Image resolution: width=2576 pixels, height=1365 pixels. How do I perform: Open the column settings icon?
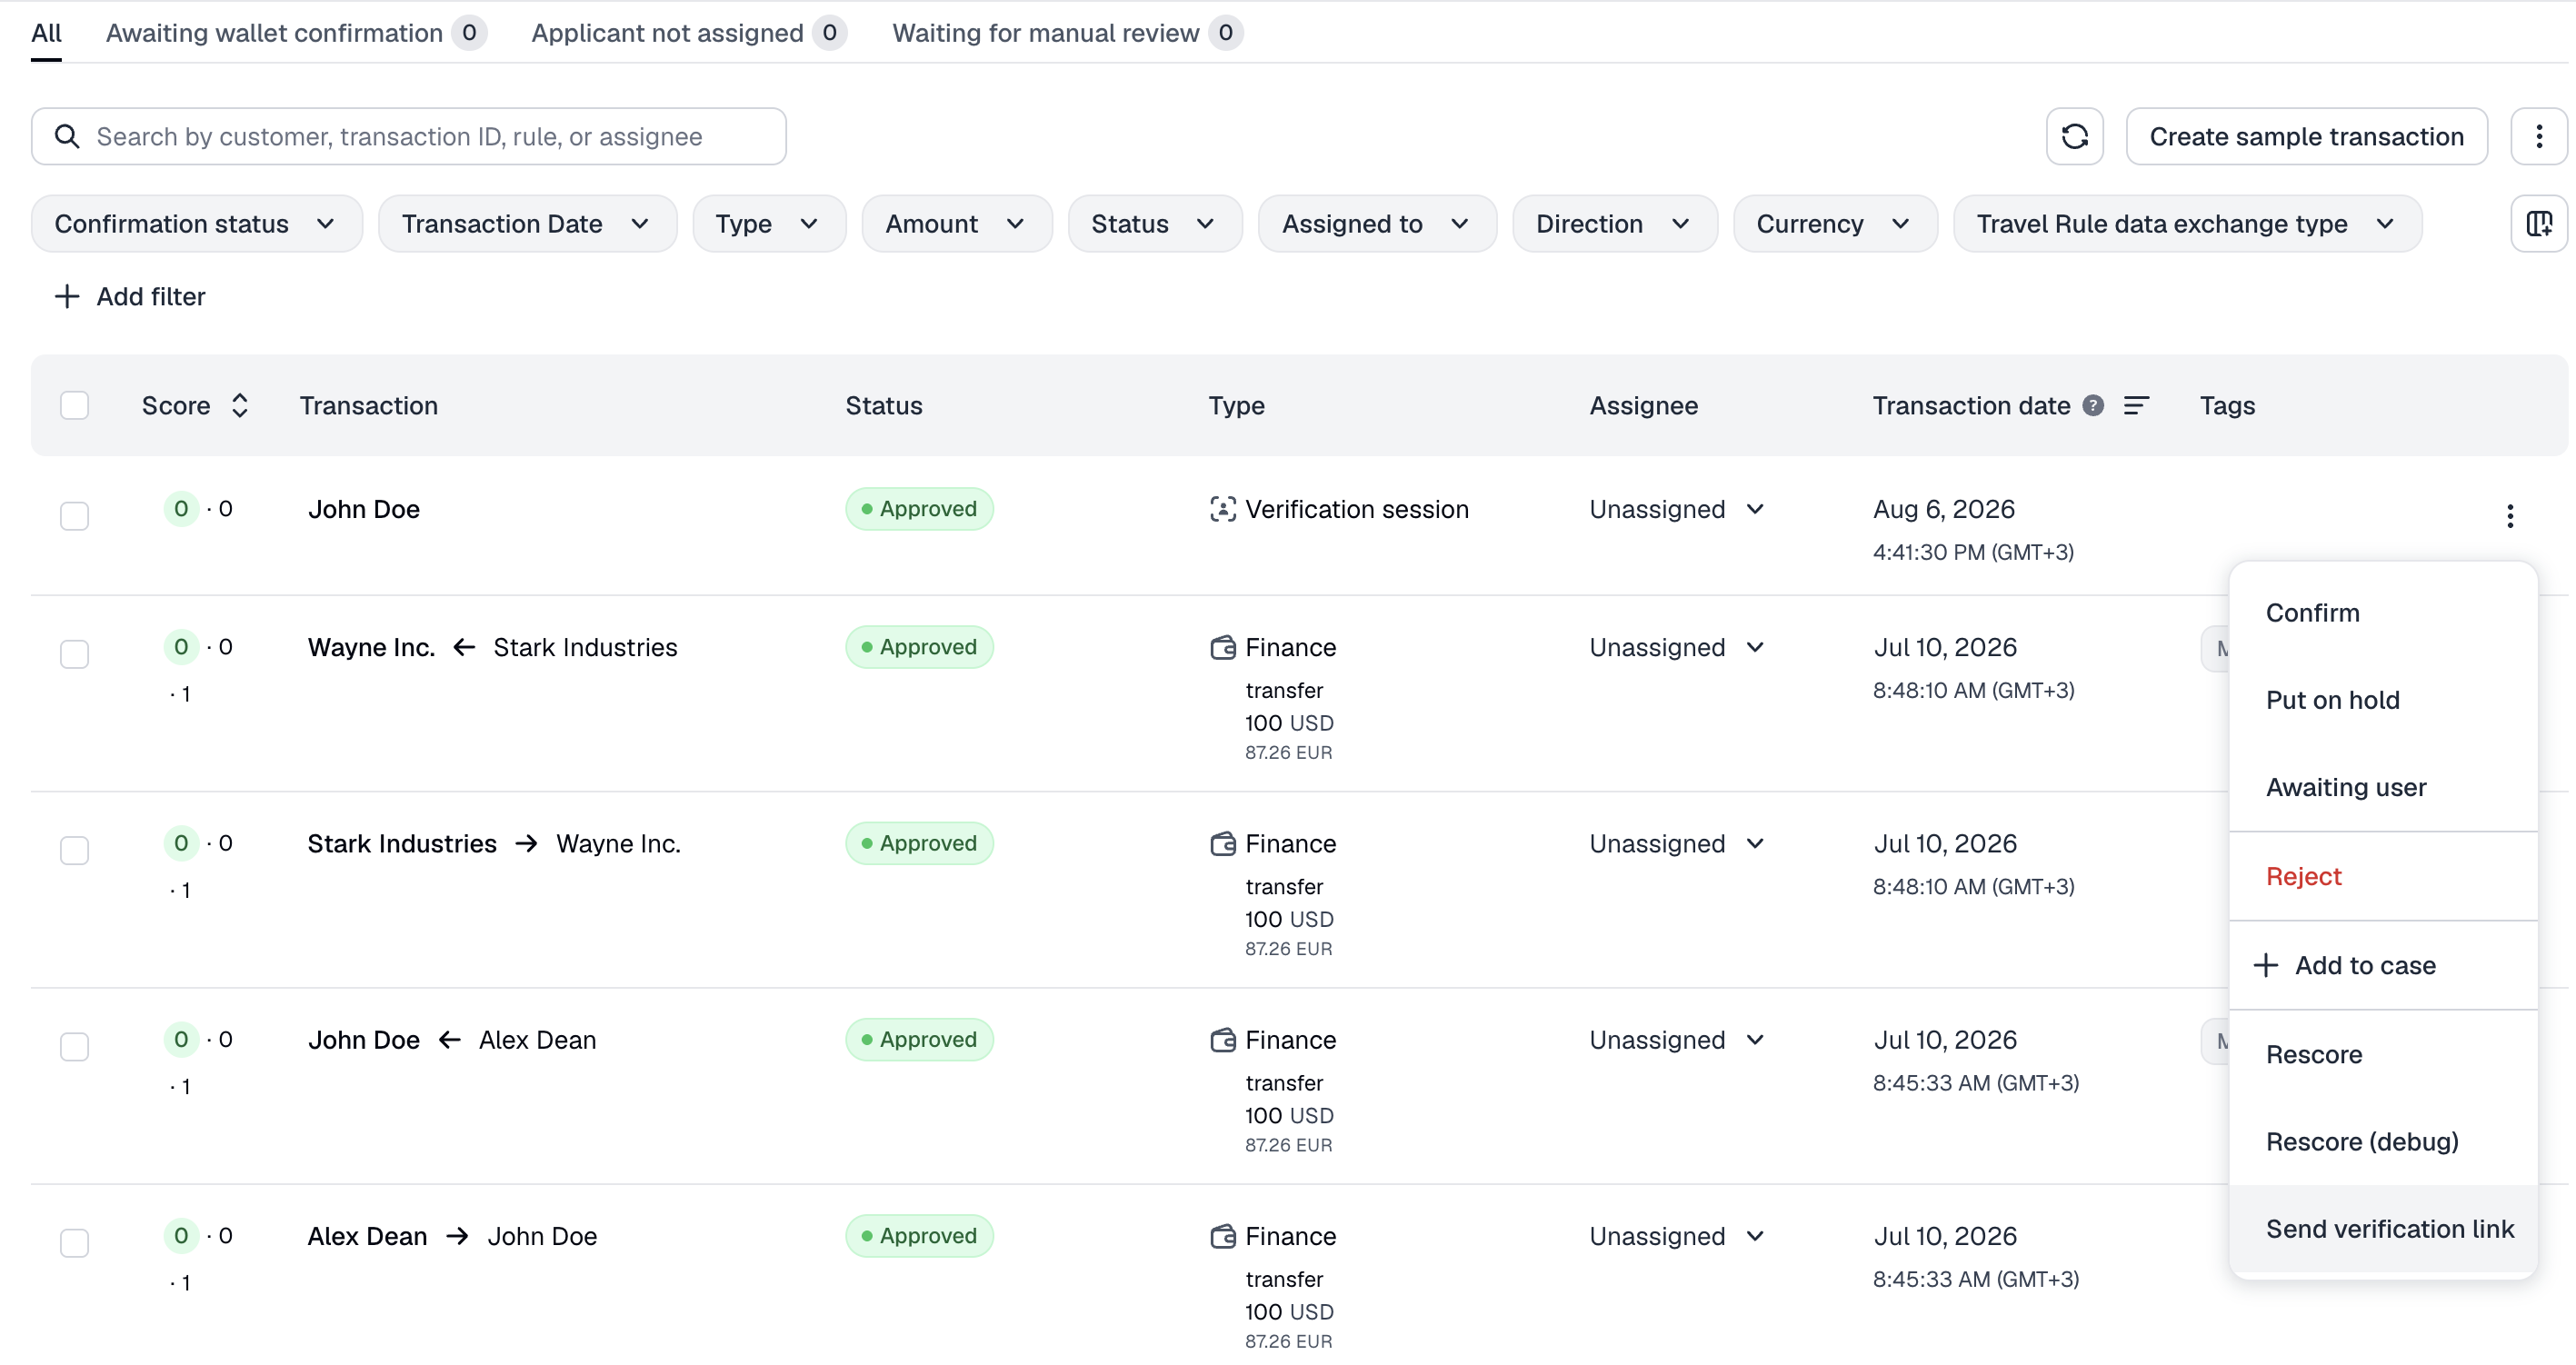[x=2538, y=224]
